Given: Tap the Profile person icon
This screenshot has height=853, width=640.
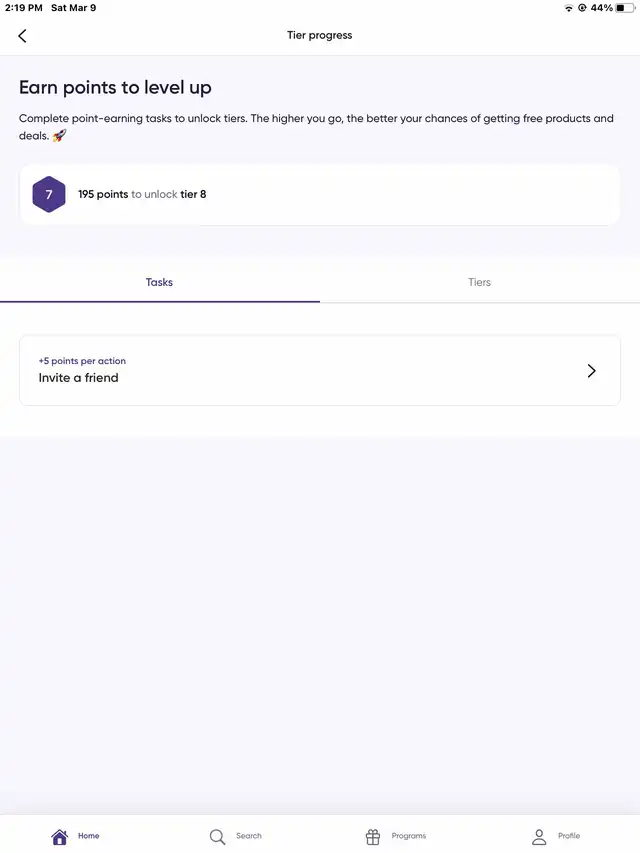Looking at the screenshot, I should pos(539,837).
